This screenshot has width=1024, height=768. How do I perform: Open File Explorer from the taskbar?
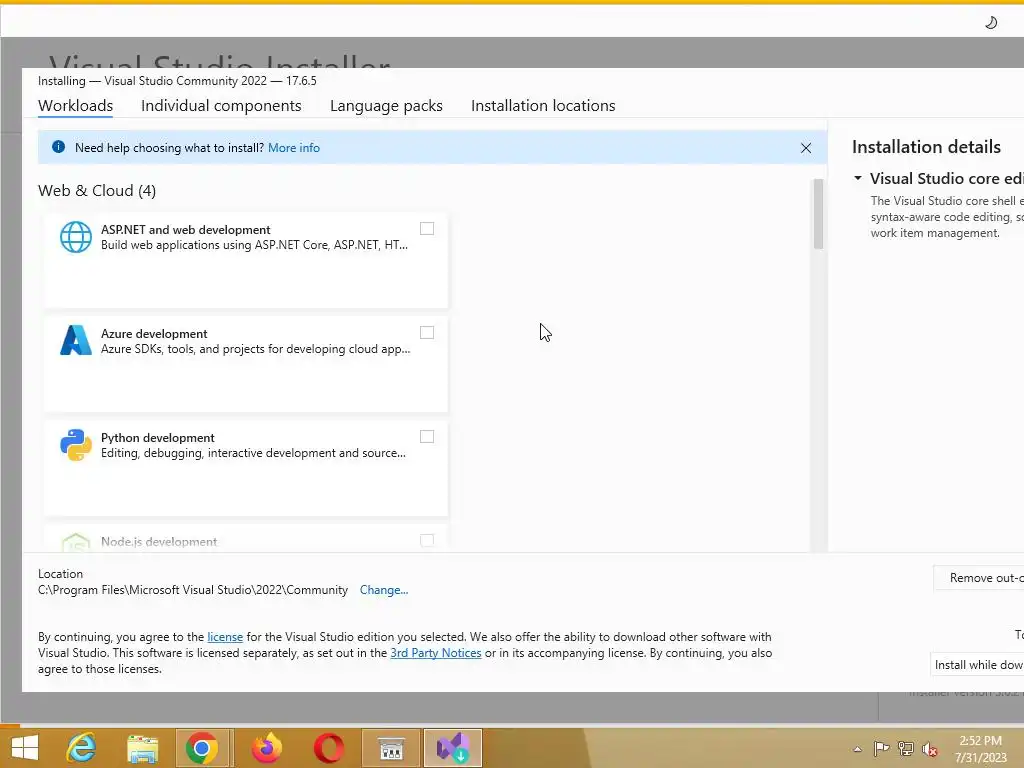(142, 748)
